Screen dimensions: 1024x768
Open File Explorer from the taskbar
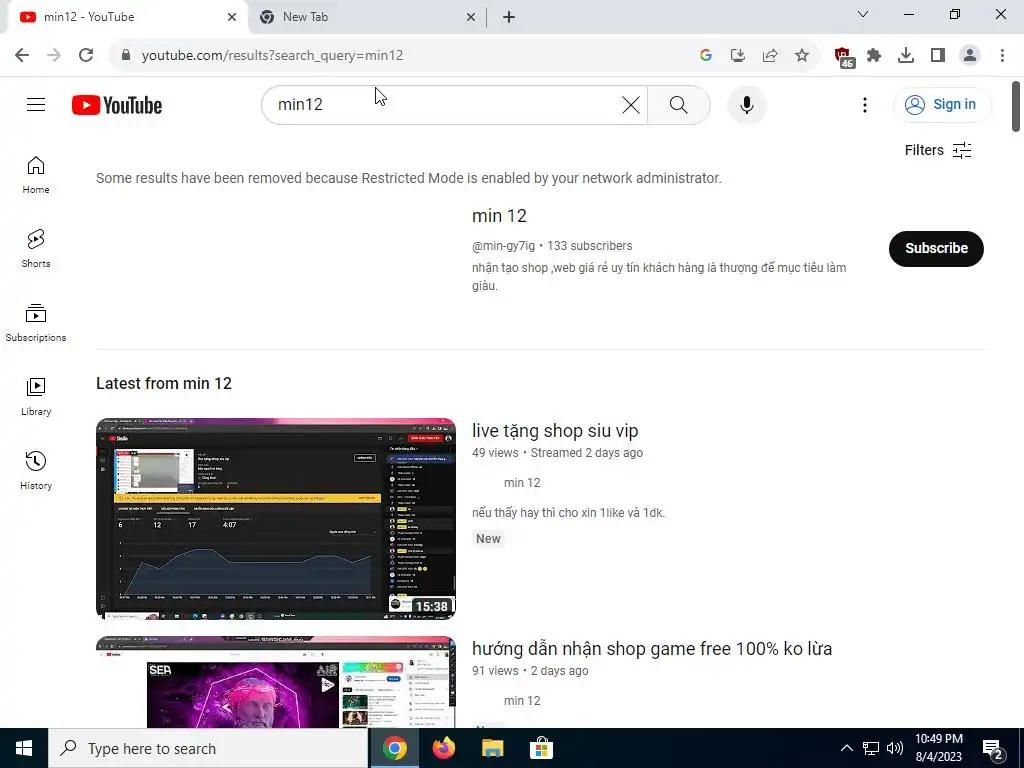pos(492,748)
